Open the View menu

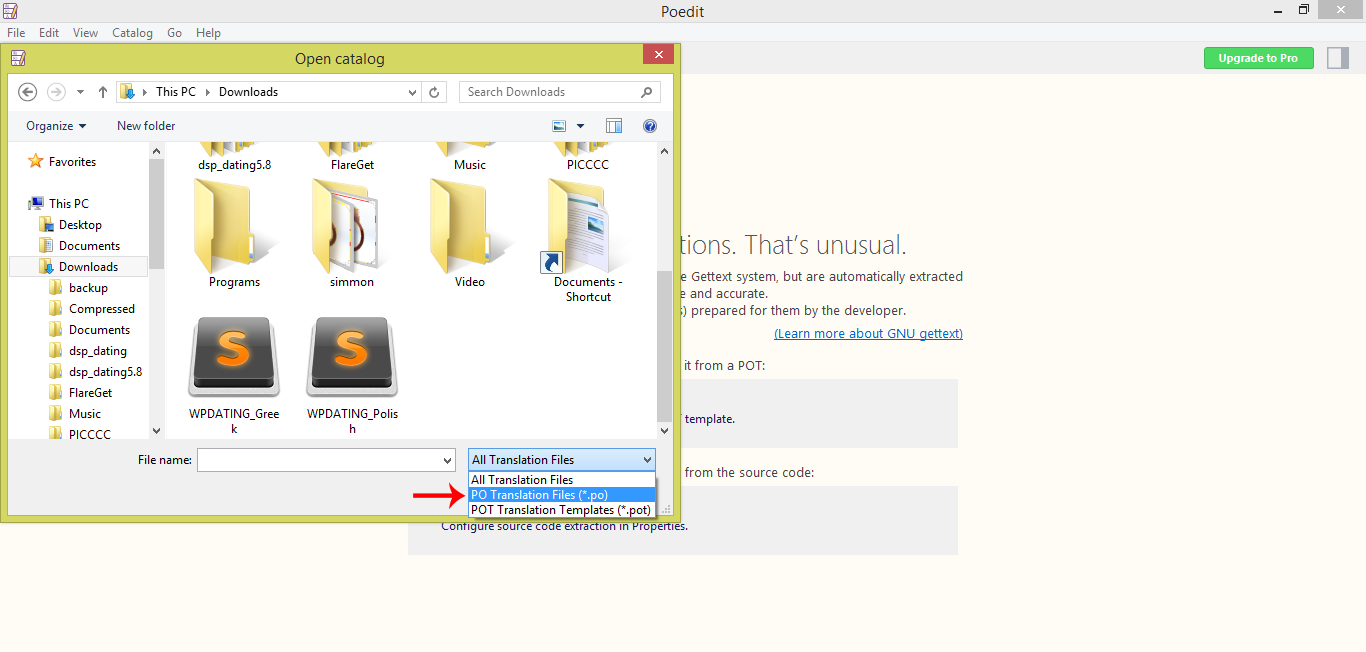[86, 33]
